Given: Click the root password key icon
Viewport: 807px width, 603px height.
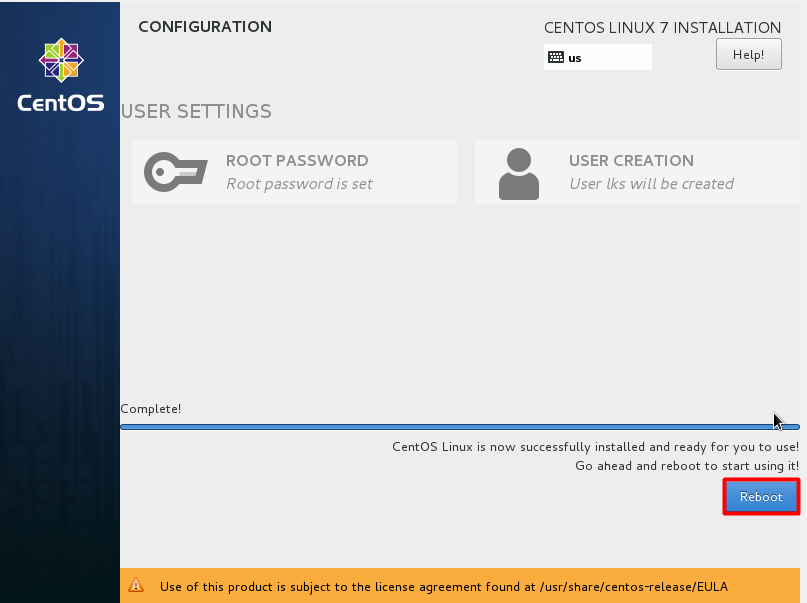Looking at the screenshot, I should (175, 171).
